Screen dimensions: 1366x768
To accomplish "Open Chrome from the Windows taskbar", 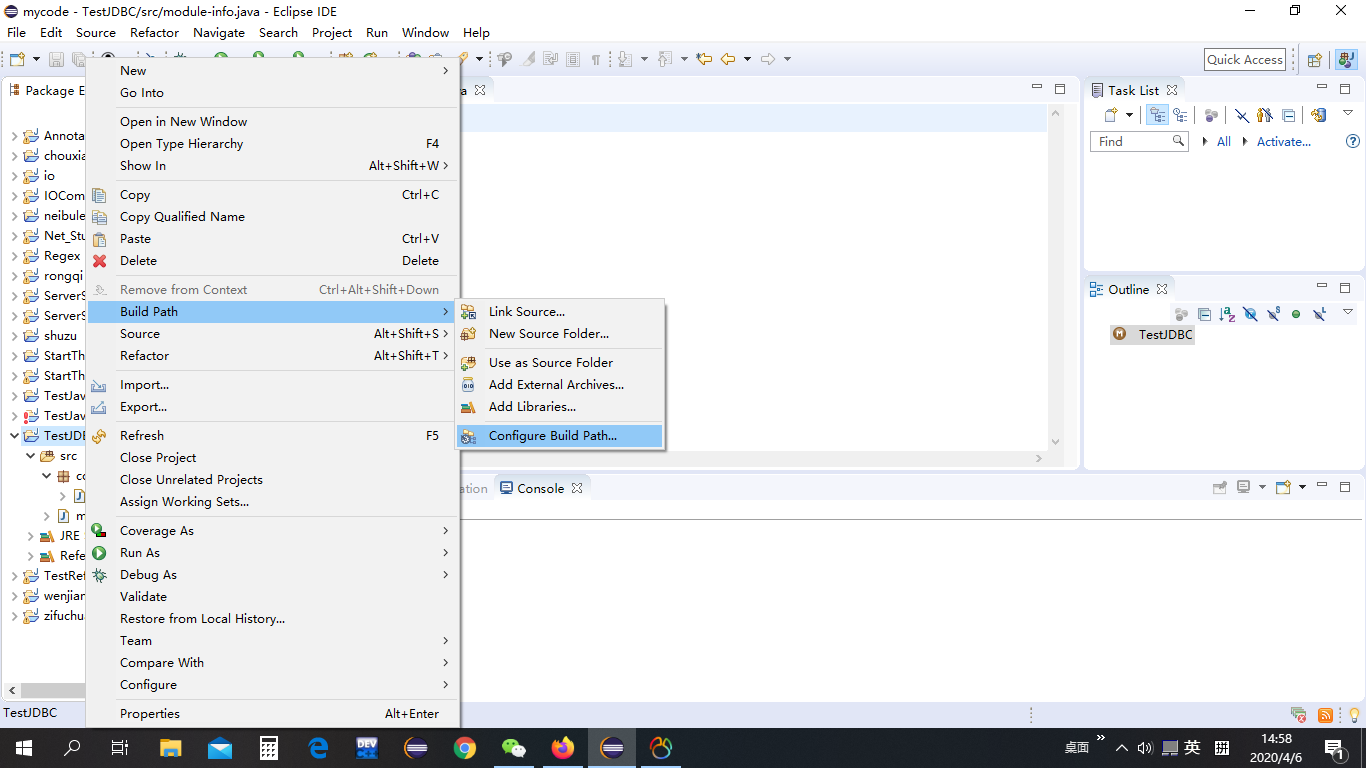I will (x=465, y=747).
